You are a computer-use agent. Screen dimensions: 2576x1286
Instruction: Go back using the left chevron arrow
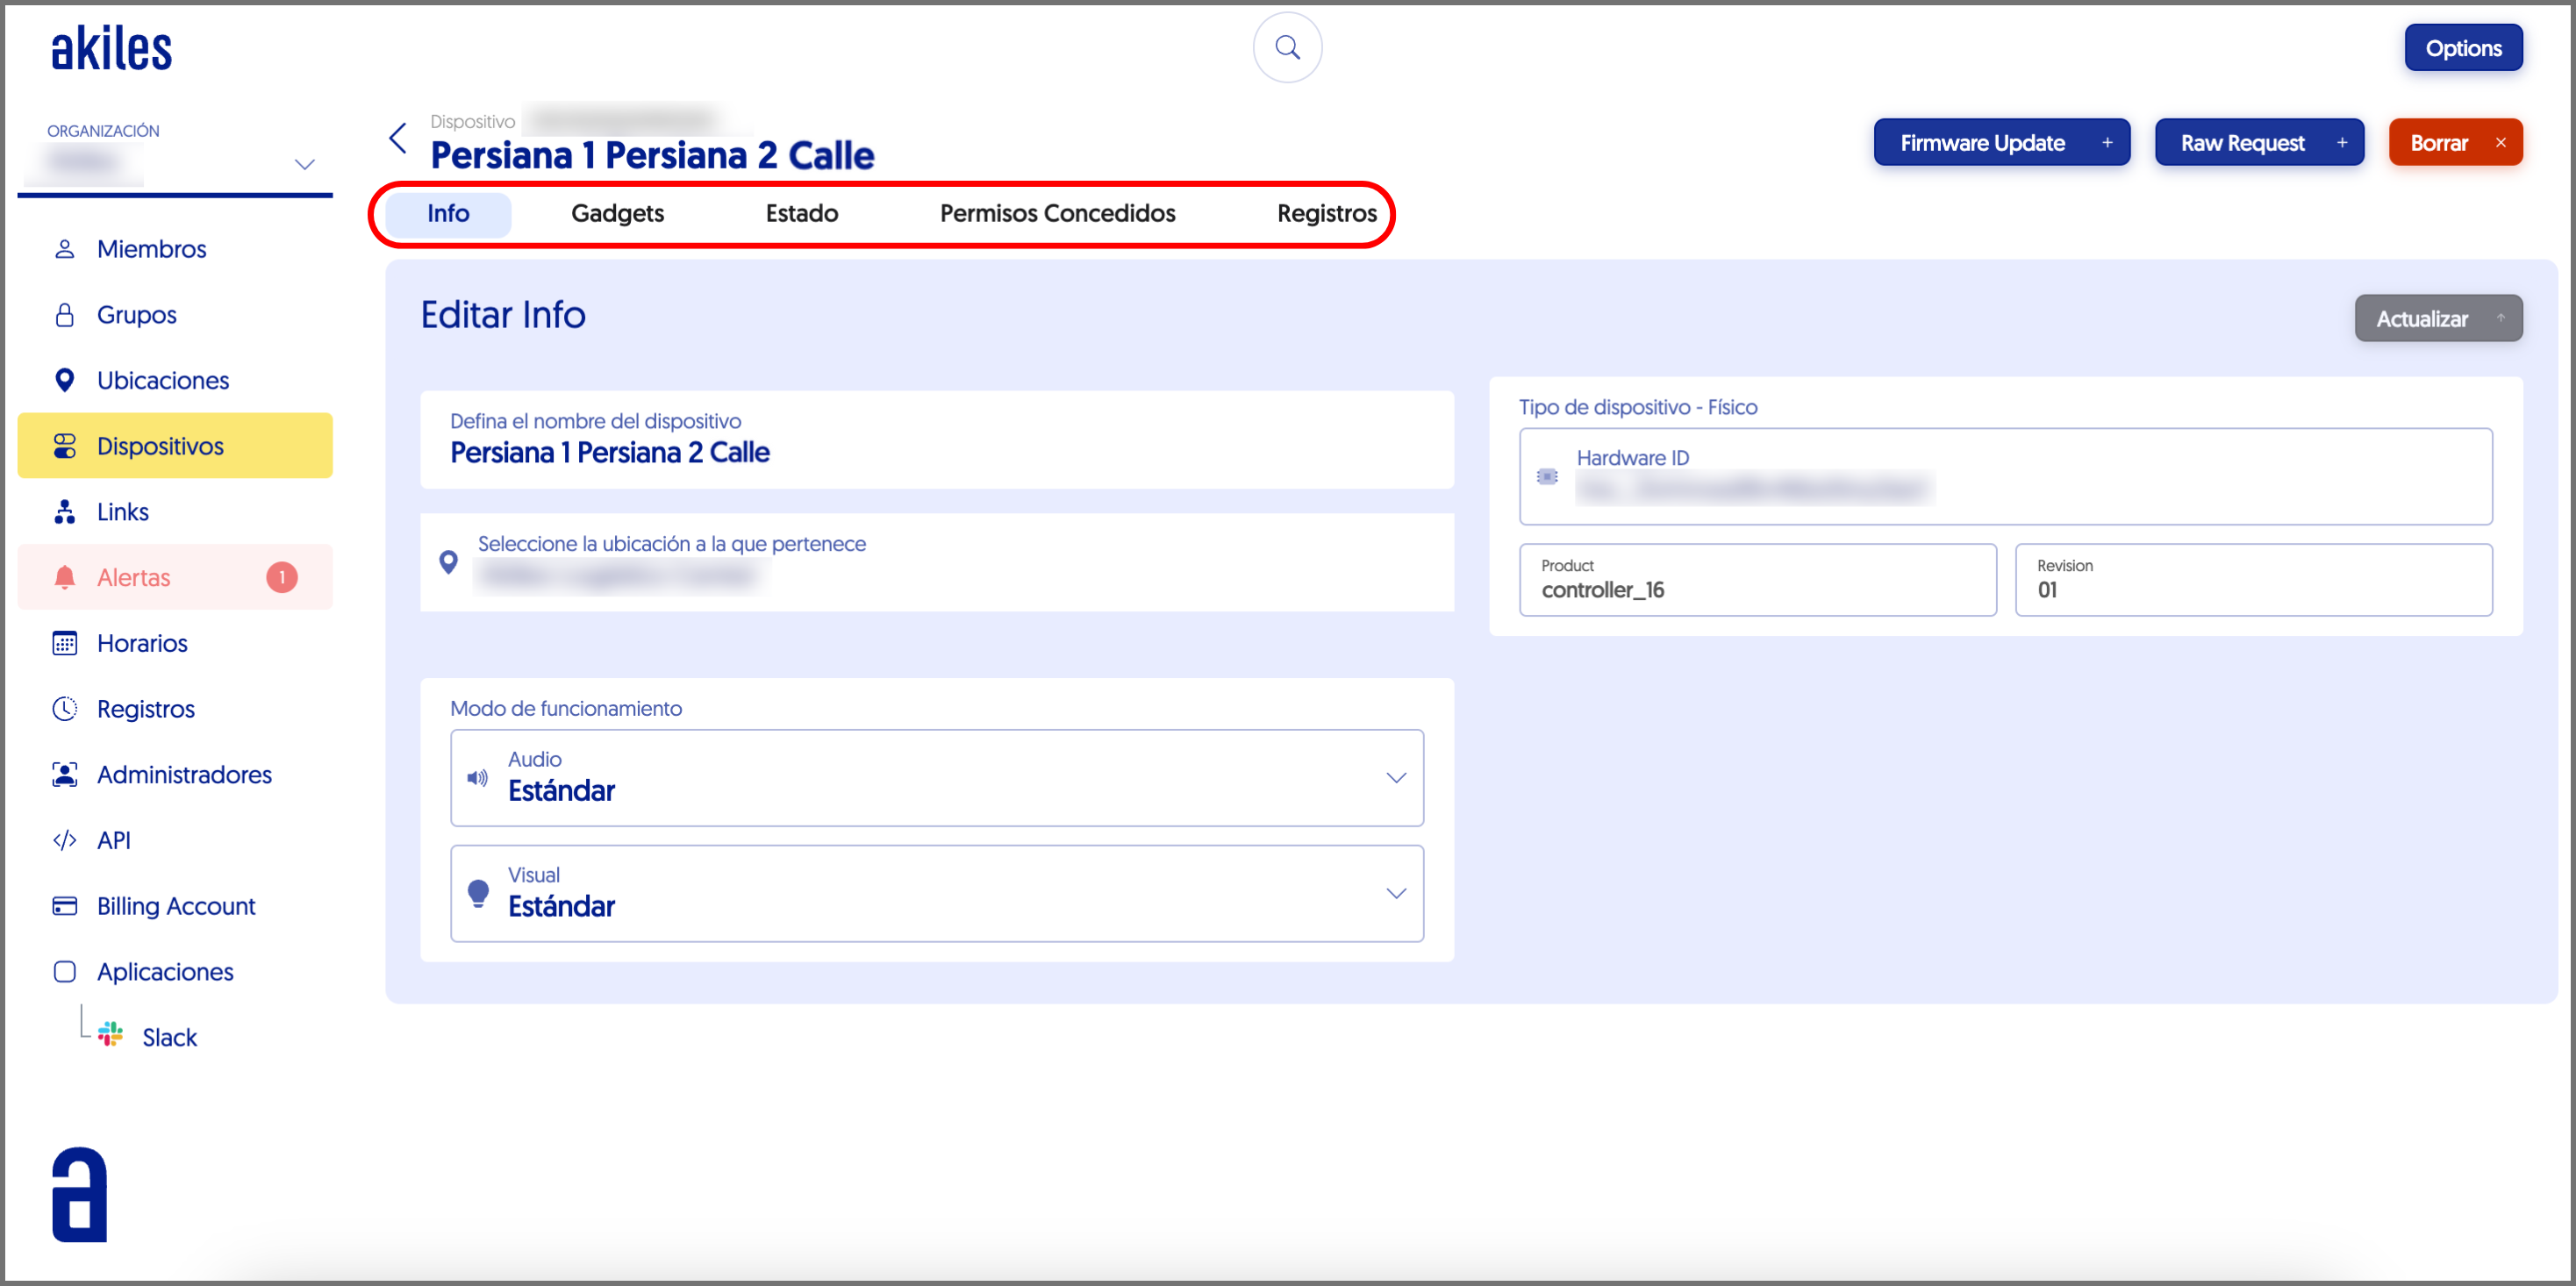point(398,139)
